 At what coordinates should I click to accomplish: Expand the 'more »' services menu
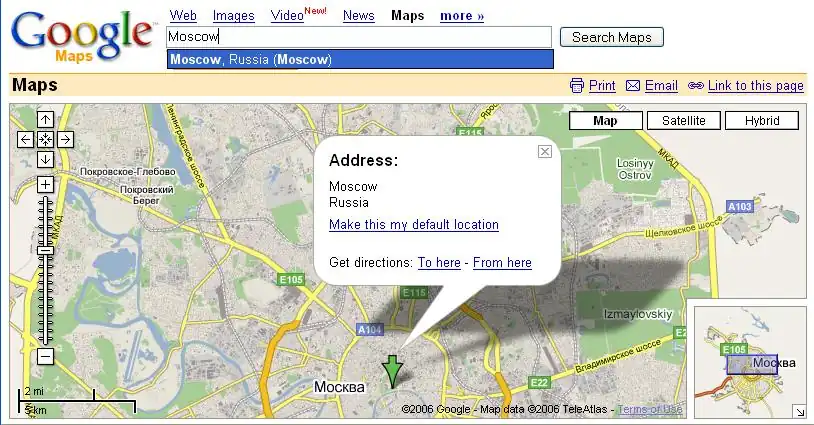(461, 16)
